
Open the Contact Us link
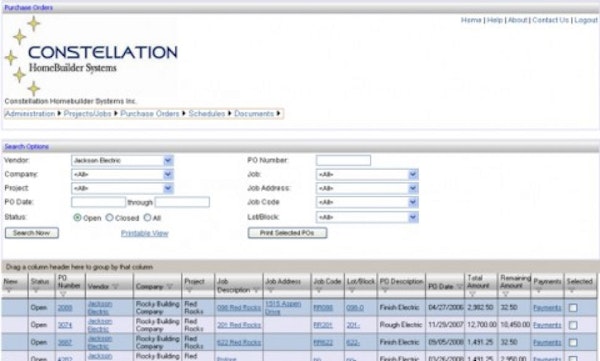tap(551, 20)
